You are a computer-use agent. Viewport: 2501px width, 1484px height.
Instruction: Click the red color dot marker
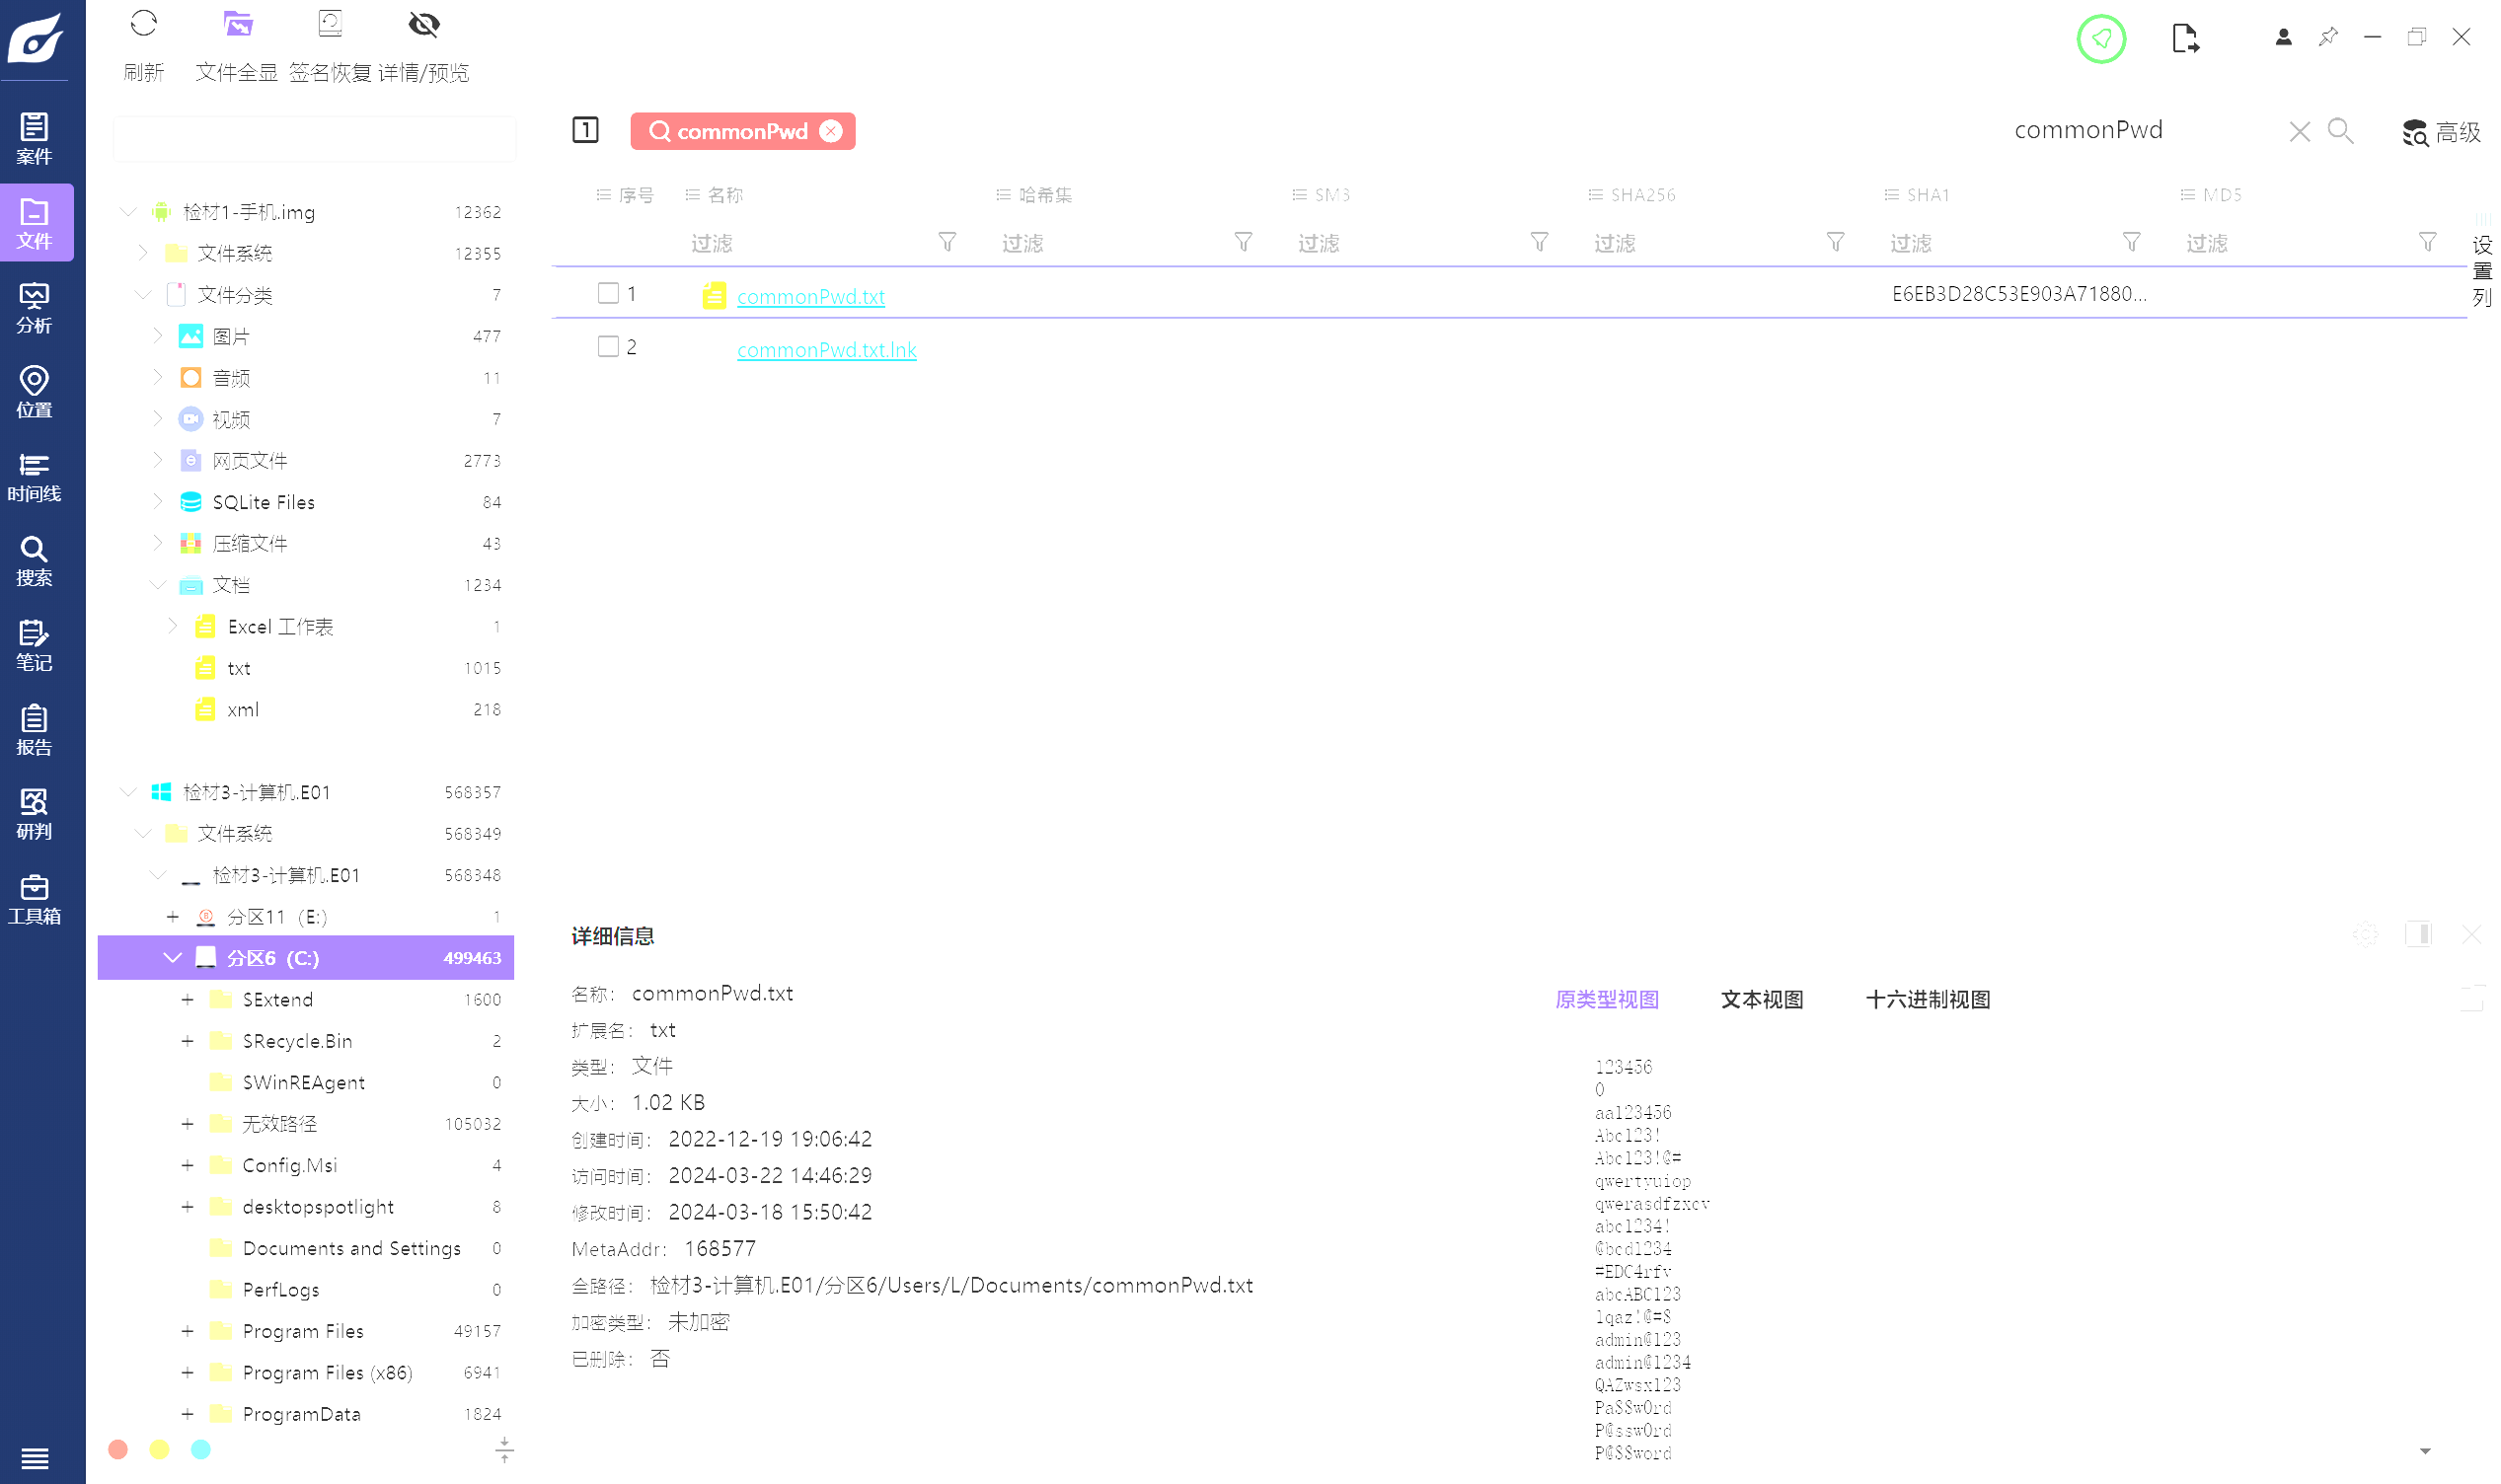(118, 1449)
